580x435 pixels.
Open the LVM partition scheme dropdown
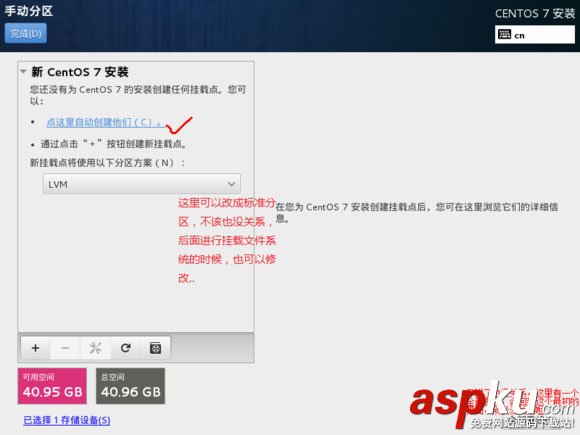(x=142, y=184)
